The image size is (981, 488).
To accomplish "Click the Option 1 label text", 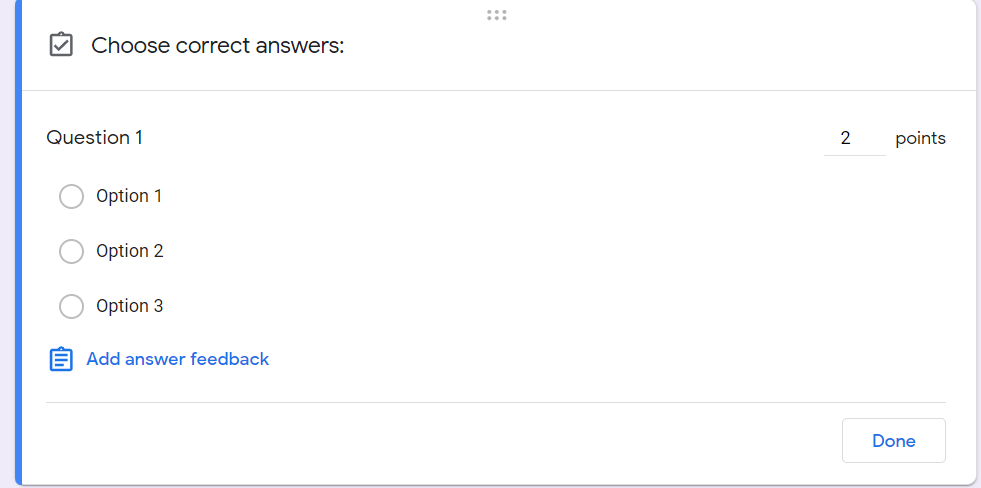I will click(x=129, y=196).
